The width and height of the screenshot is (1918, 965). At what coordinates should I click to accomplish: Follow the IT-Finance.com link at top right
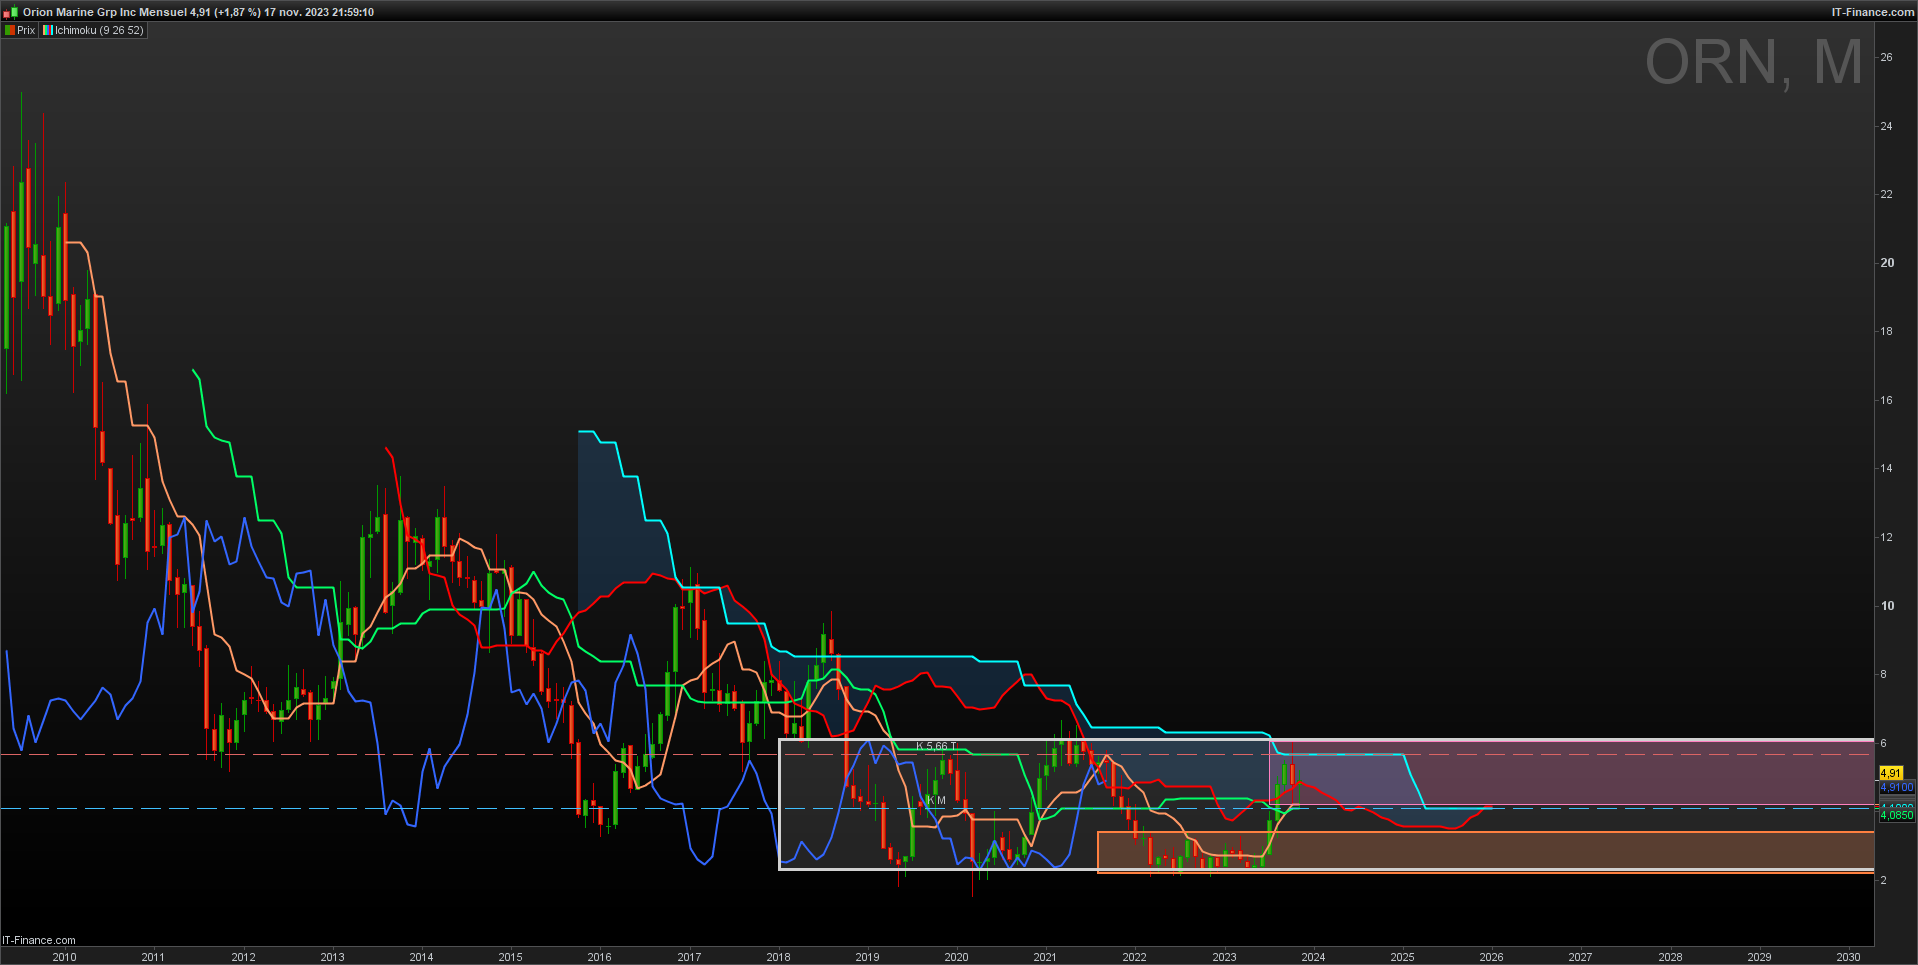pyautogui.click(x=1872, y=12)
